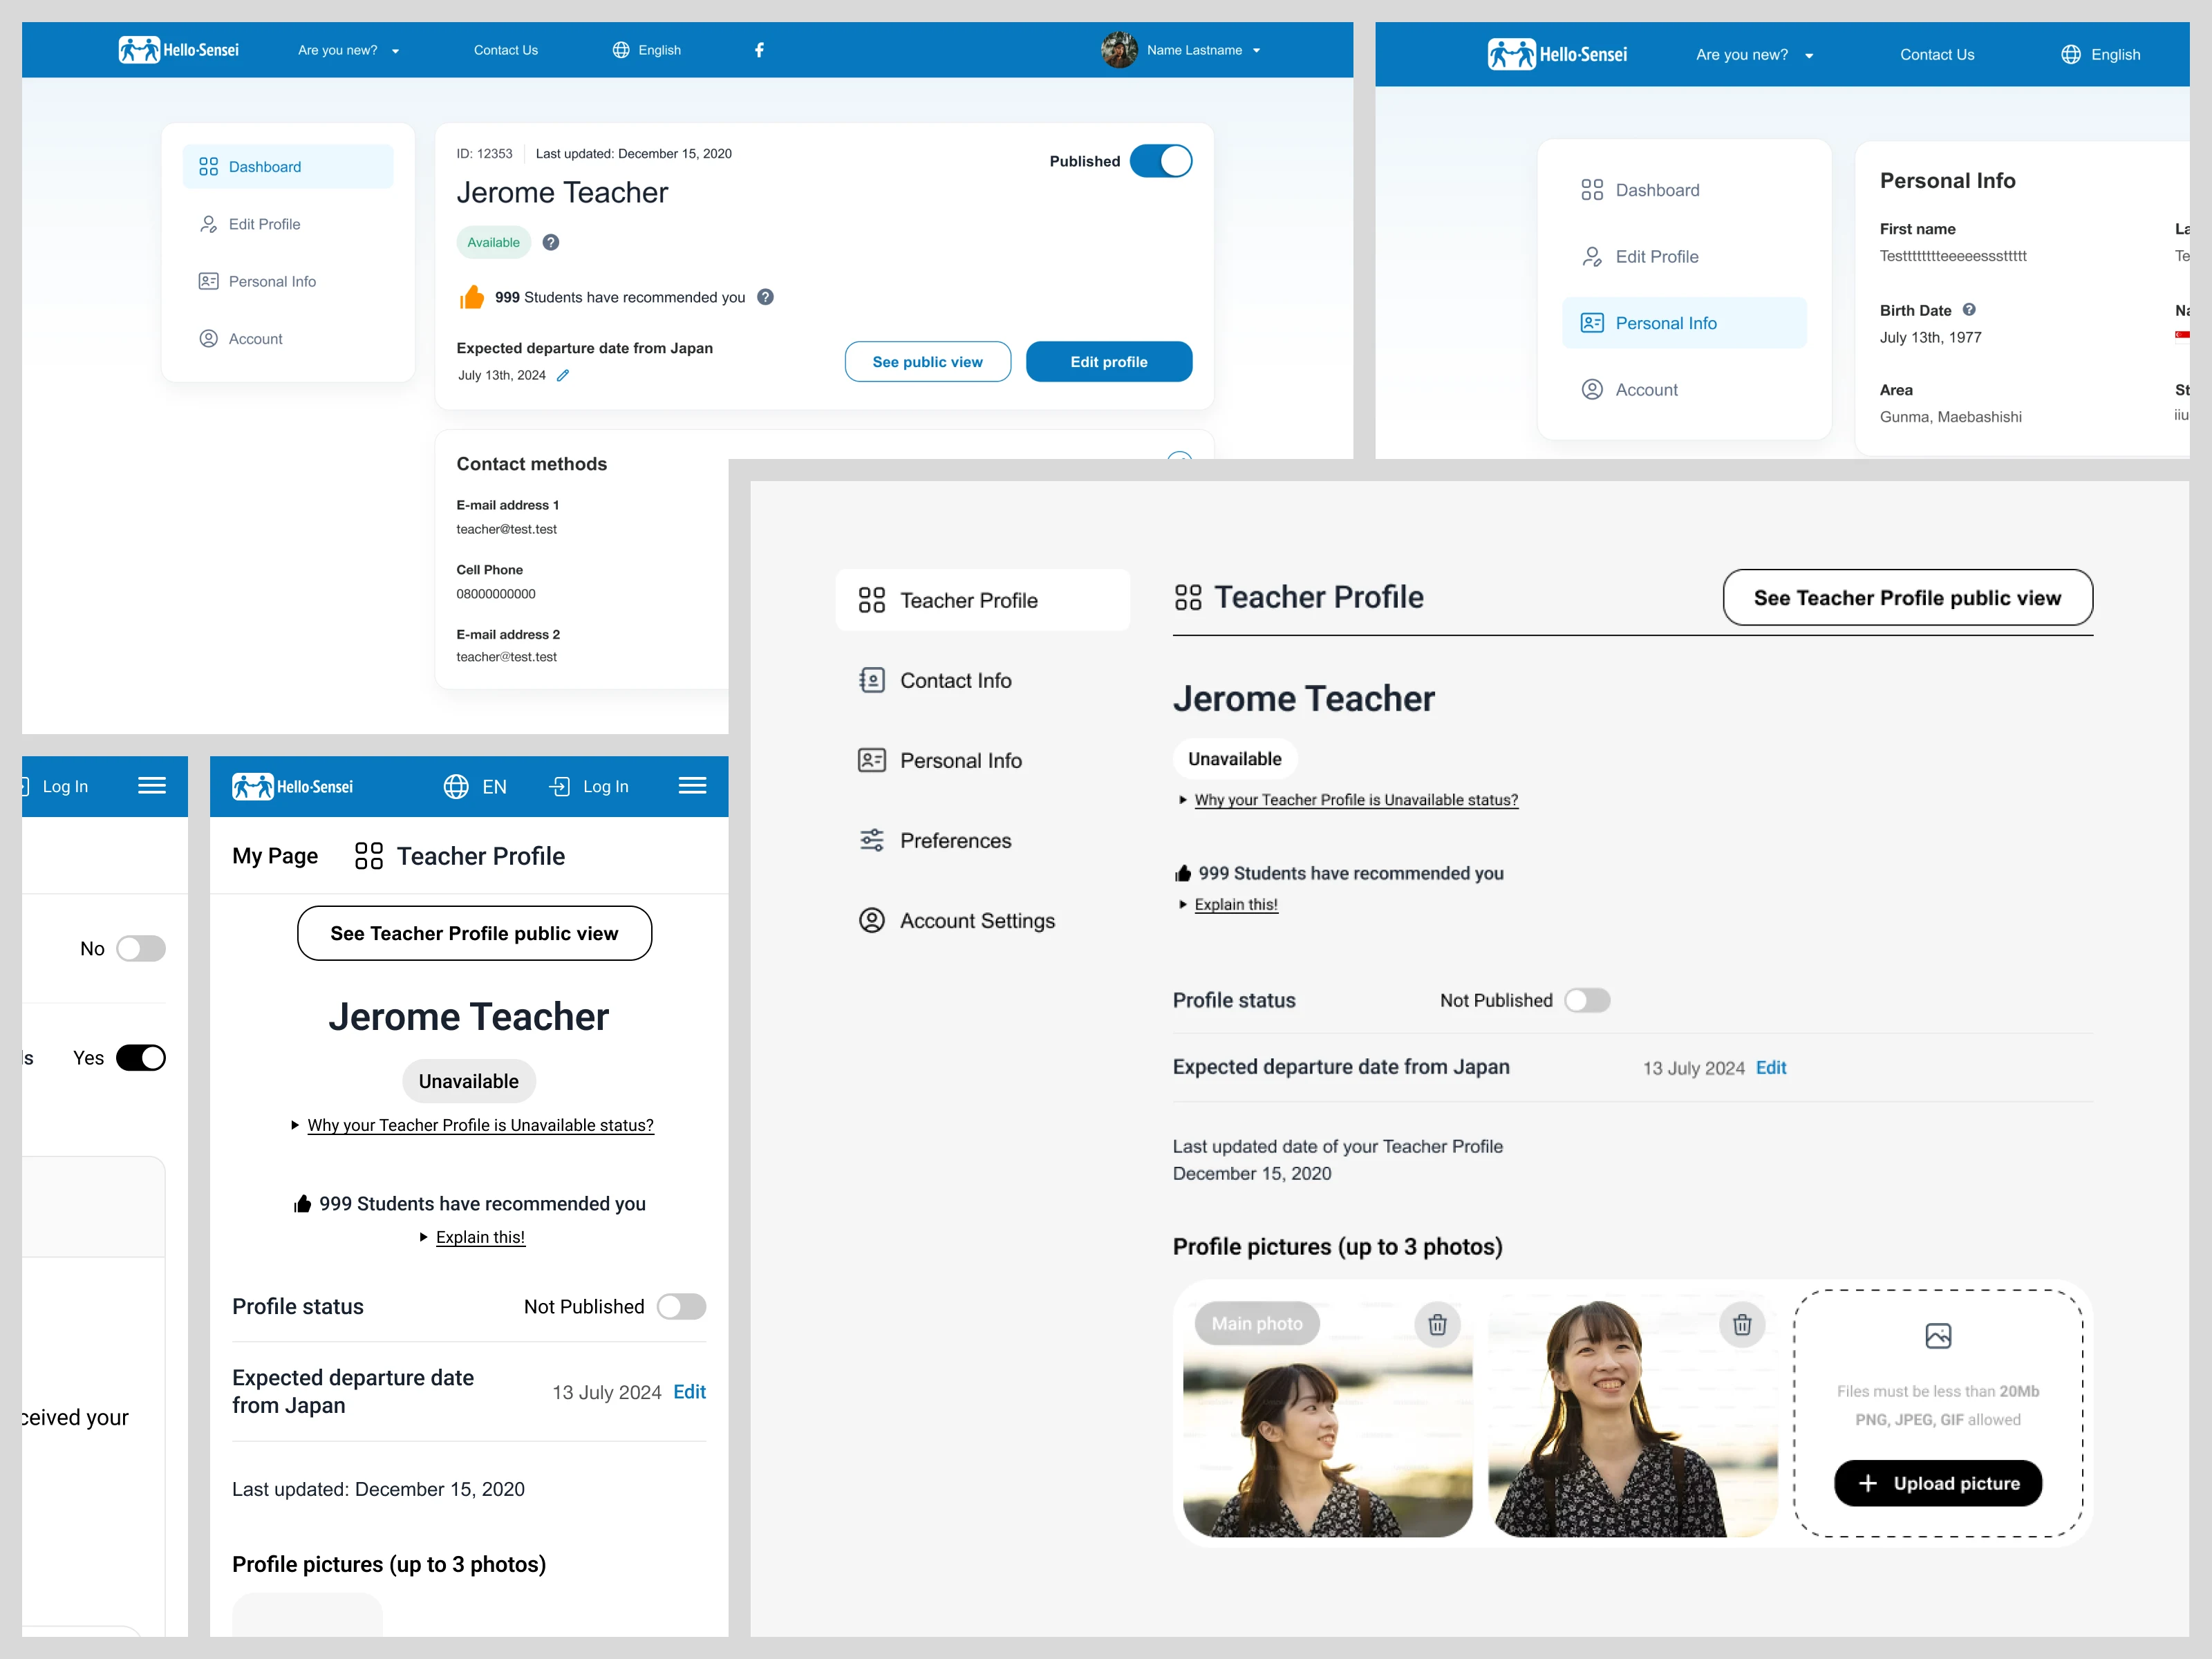Image resolution: width=2212 pixels, height=1659 pixels.
Task: Enable Profile status toggle in desktop view
Action: tap(1587, 1001)
